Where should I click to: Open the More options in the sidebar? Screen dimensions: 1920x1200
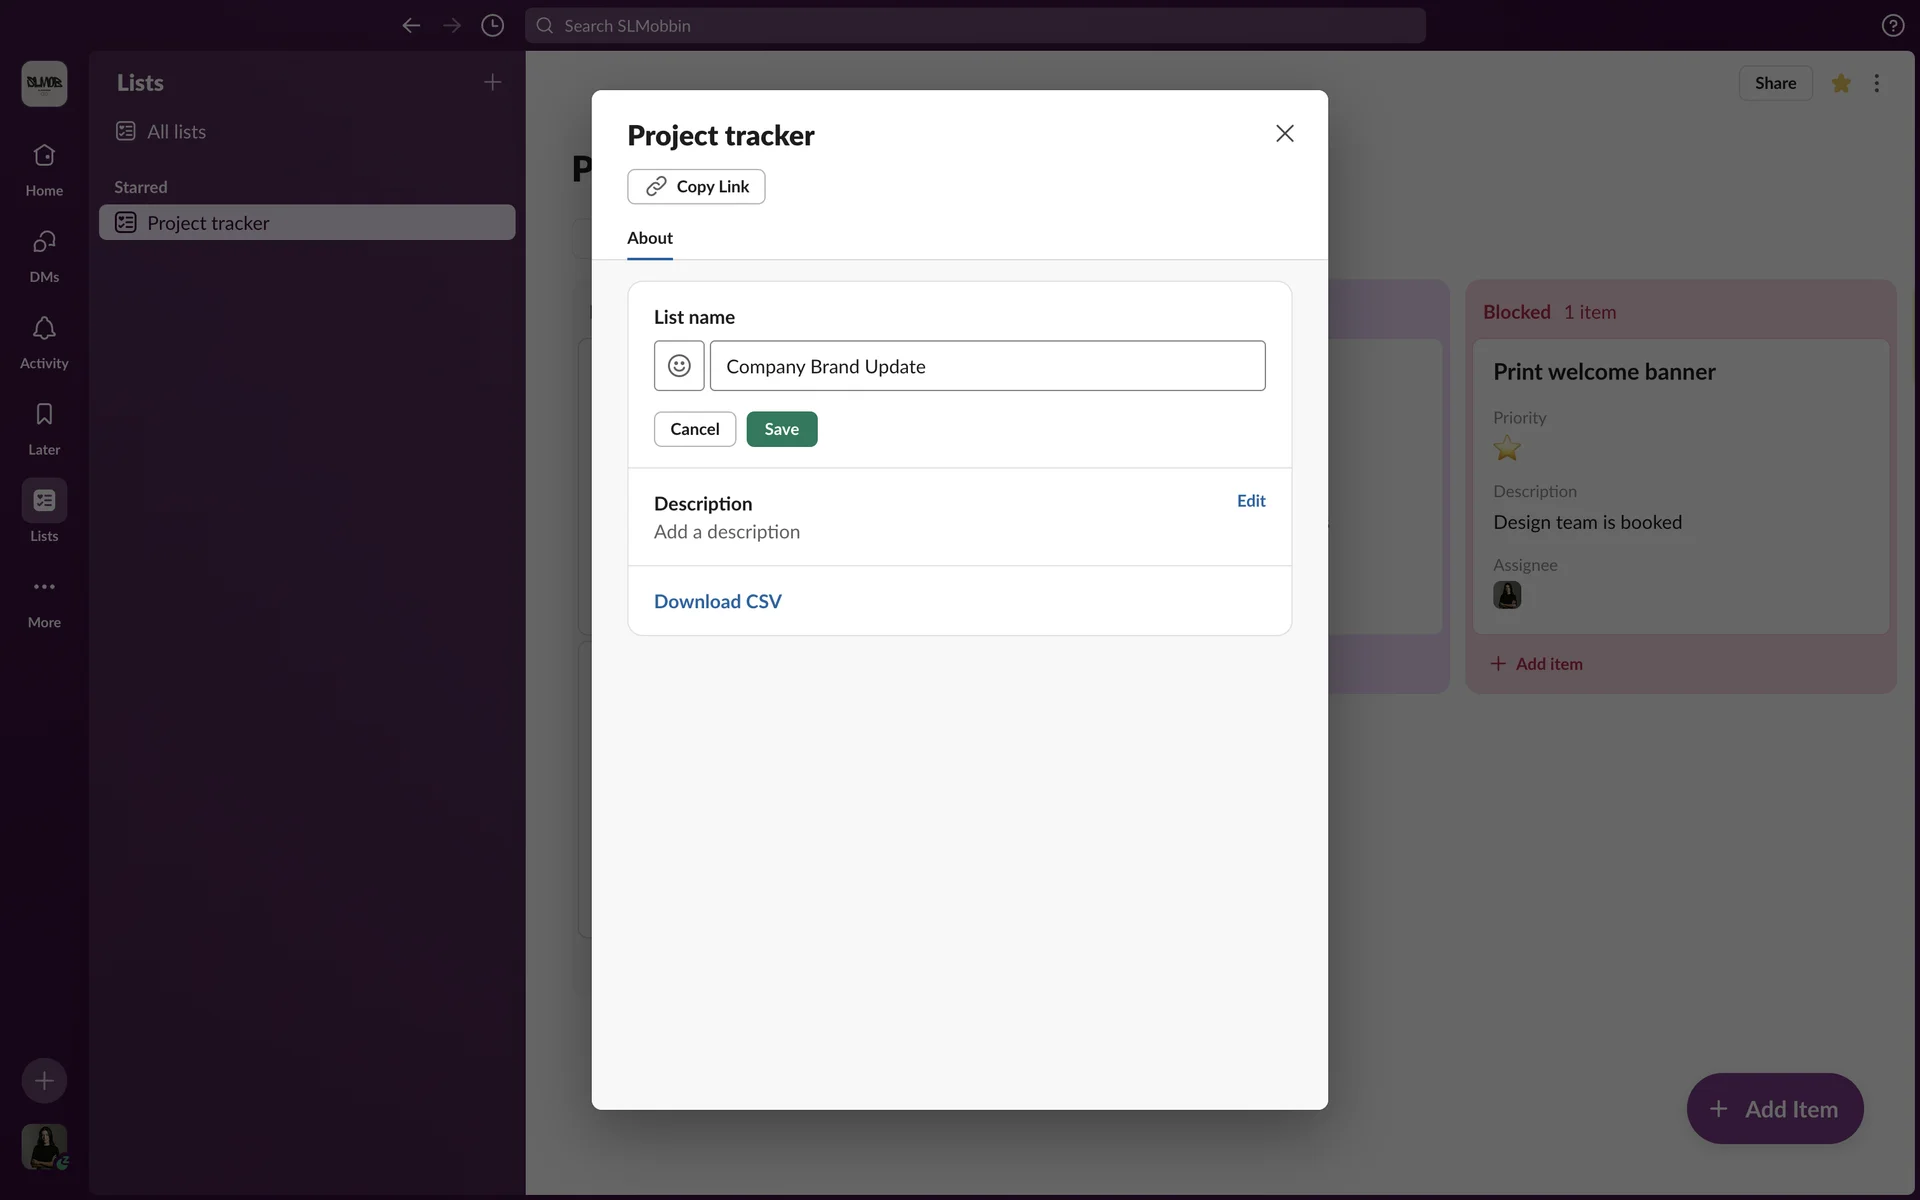[x=44, y=600]
